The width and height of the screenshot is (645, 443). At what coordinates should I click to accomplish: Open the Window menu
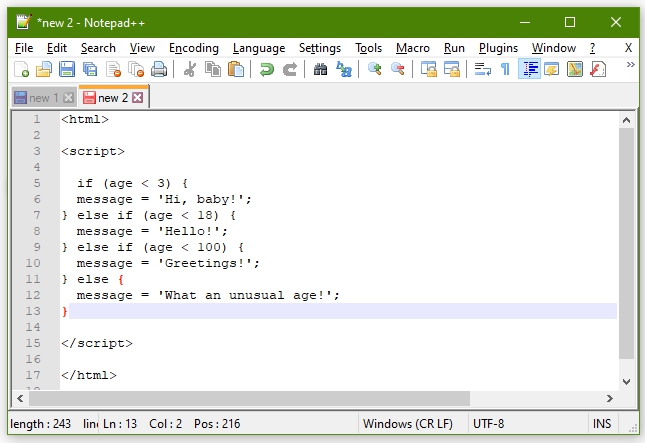(x=554, y=48)
